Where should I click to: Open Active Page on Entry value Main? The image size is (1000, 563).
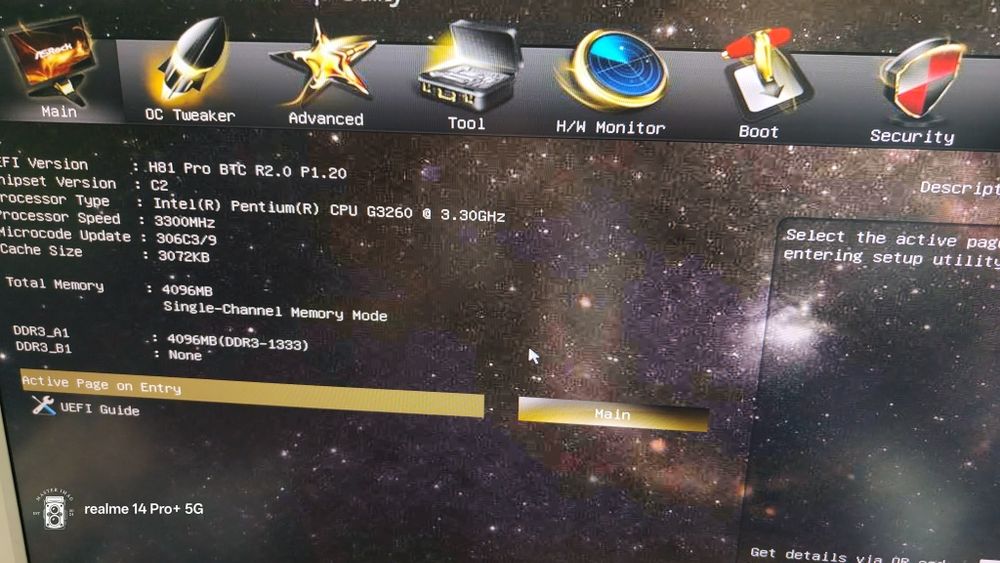[x=613, y=414]
